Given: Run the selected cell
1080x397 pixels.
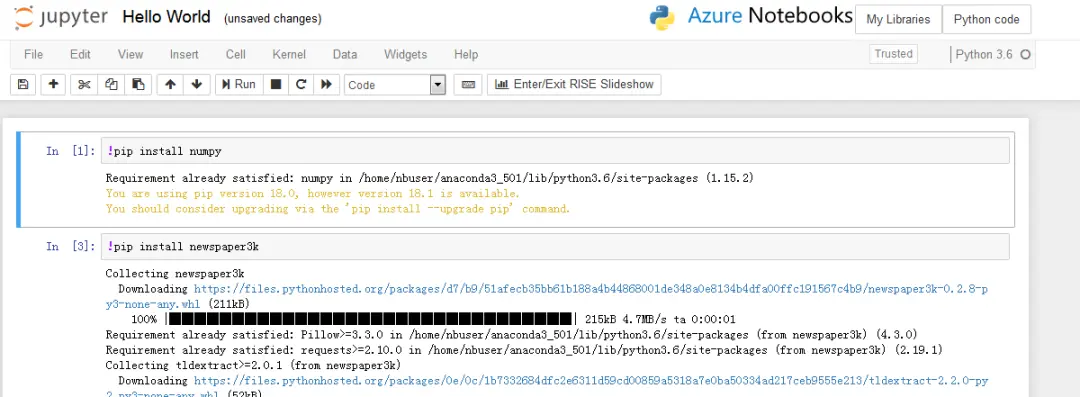Looking at the screenshot, I should coord(238,85).
